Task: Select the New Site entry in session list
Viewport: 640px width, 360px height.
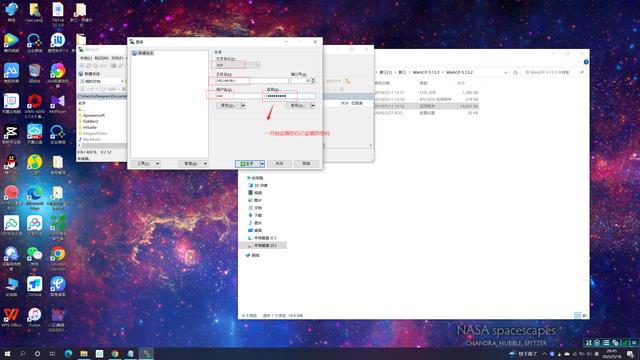Action: tap(143, 53)
